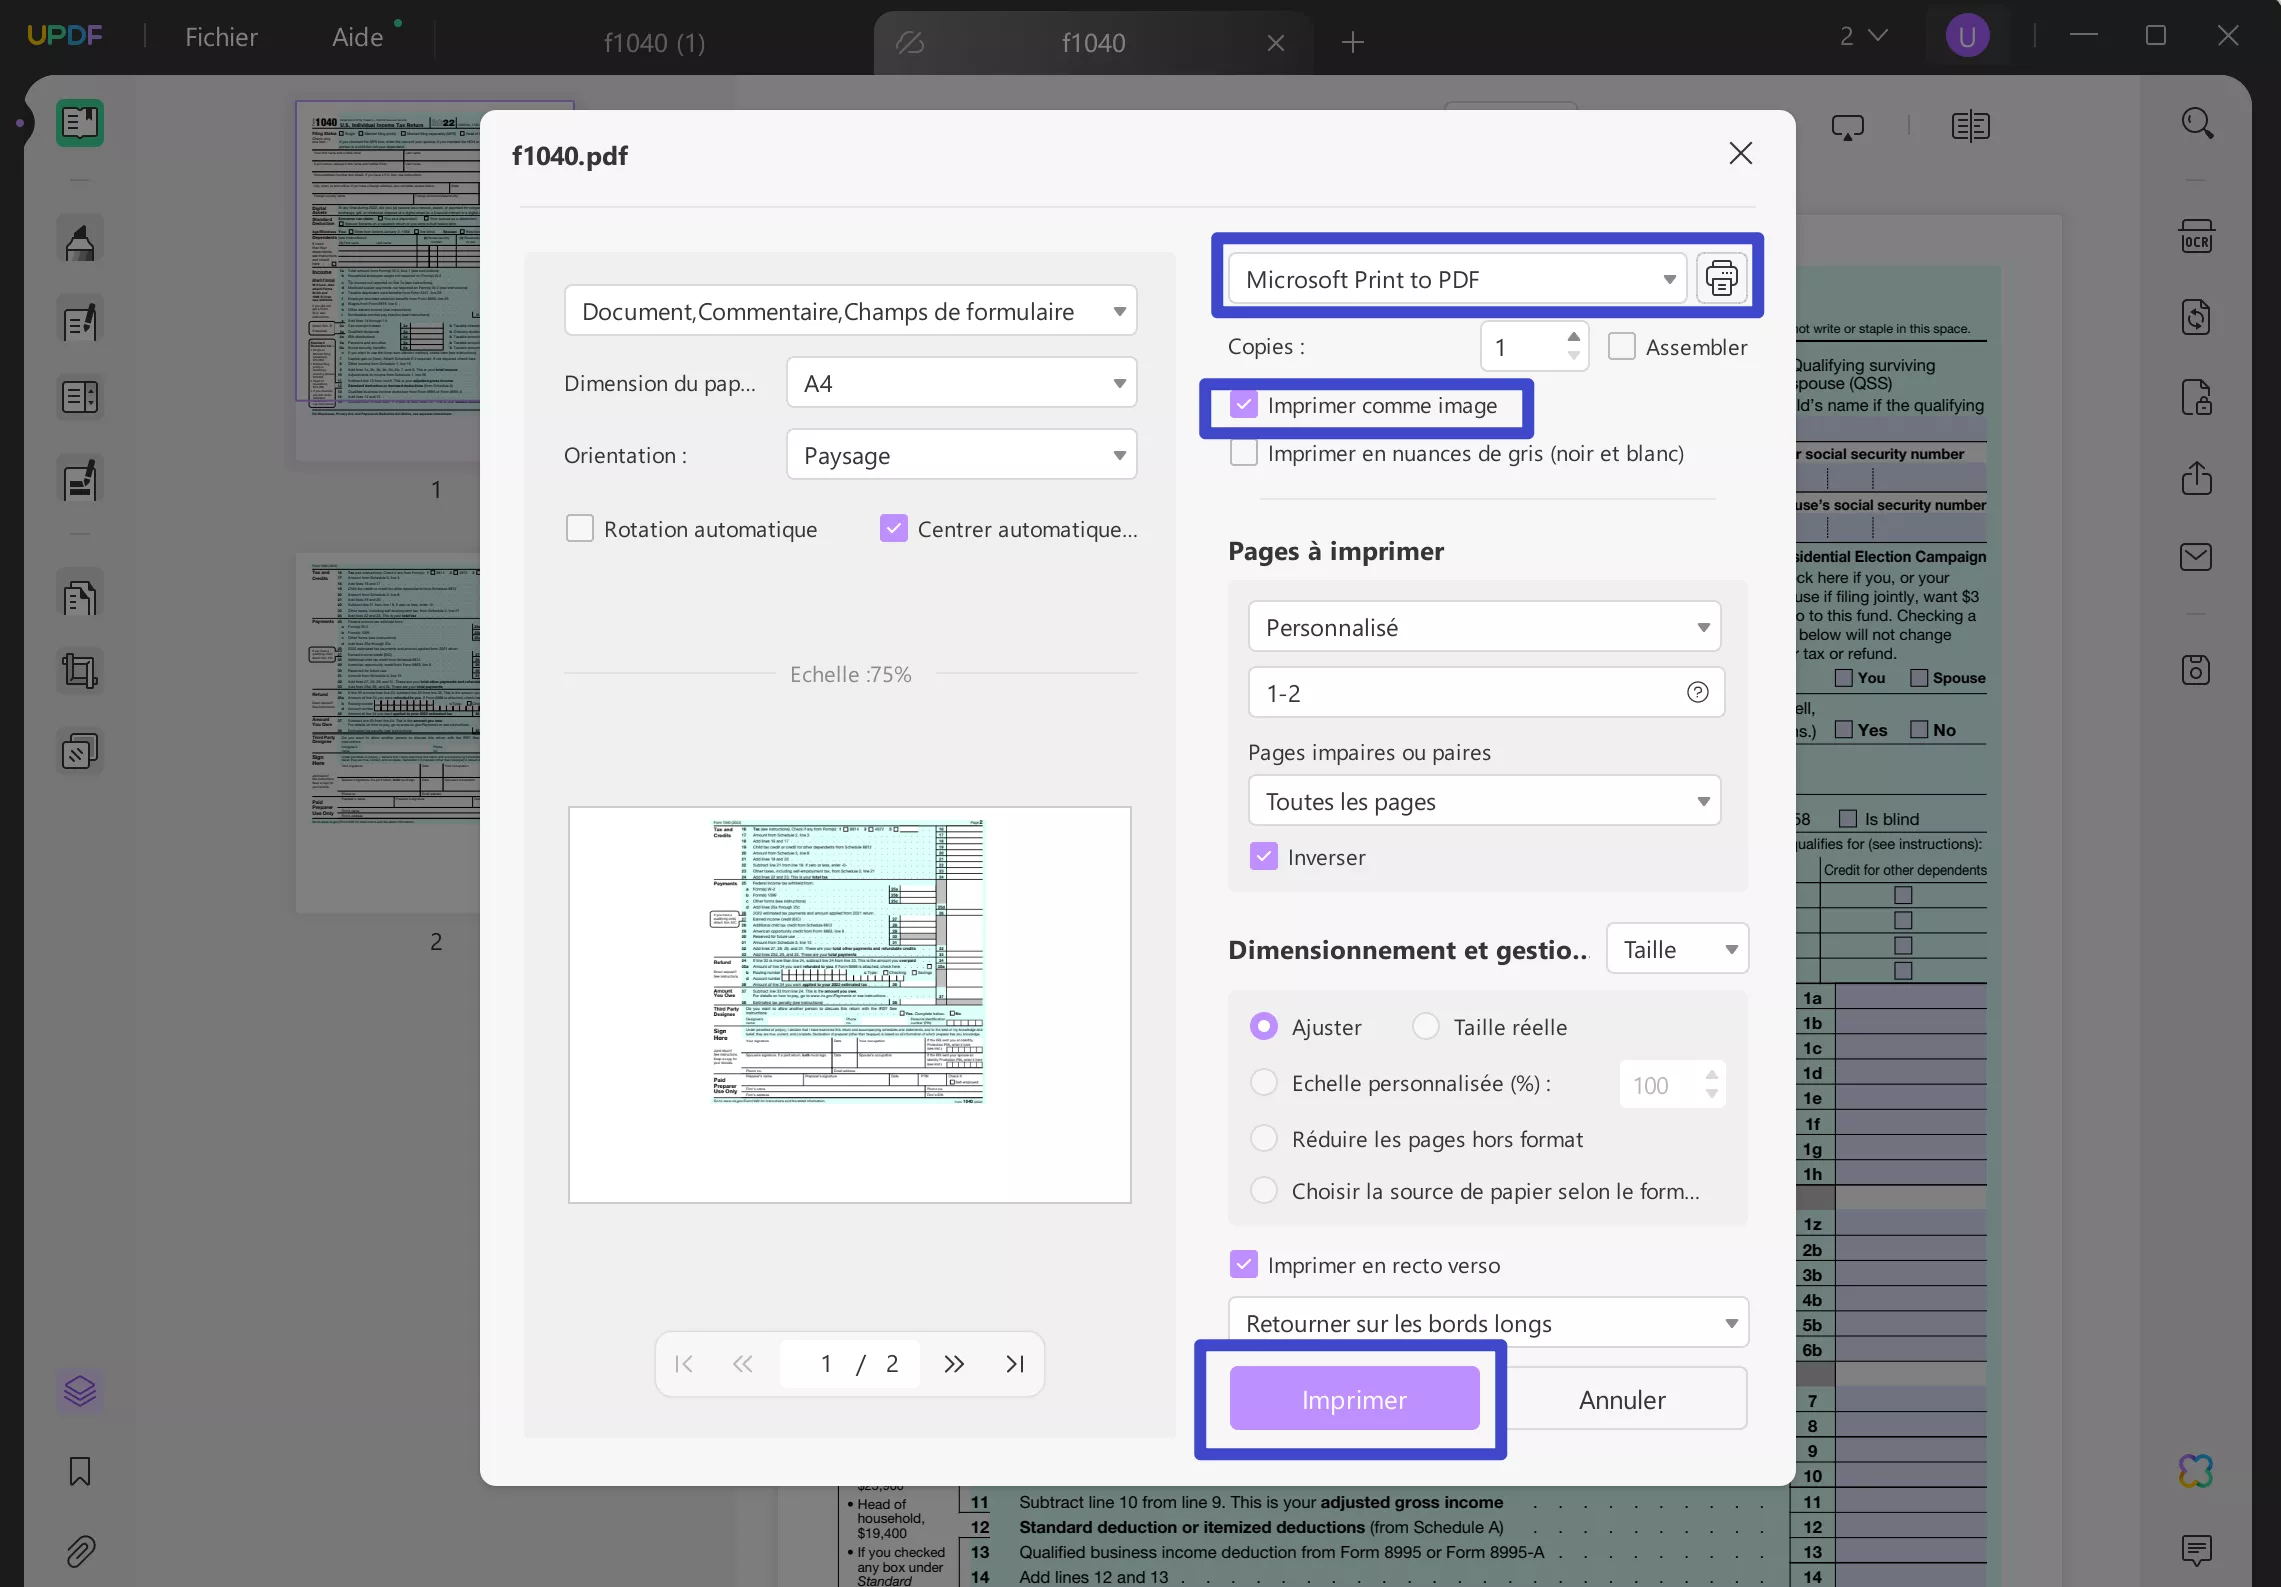Screen dimensions: 2281x1587
Task: Click the Imprimer button
Action: tap(1353, 1399)
